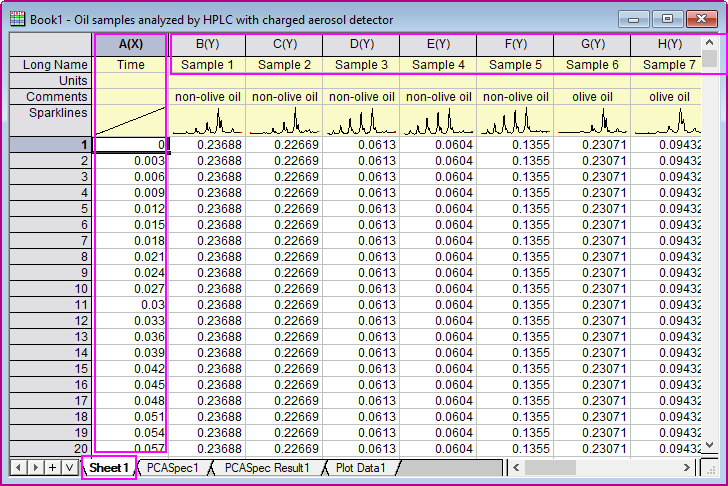Click horizontal scrollbar right arrow
728x486 pixels.
[x=687, y=467]
